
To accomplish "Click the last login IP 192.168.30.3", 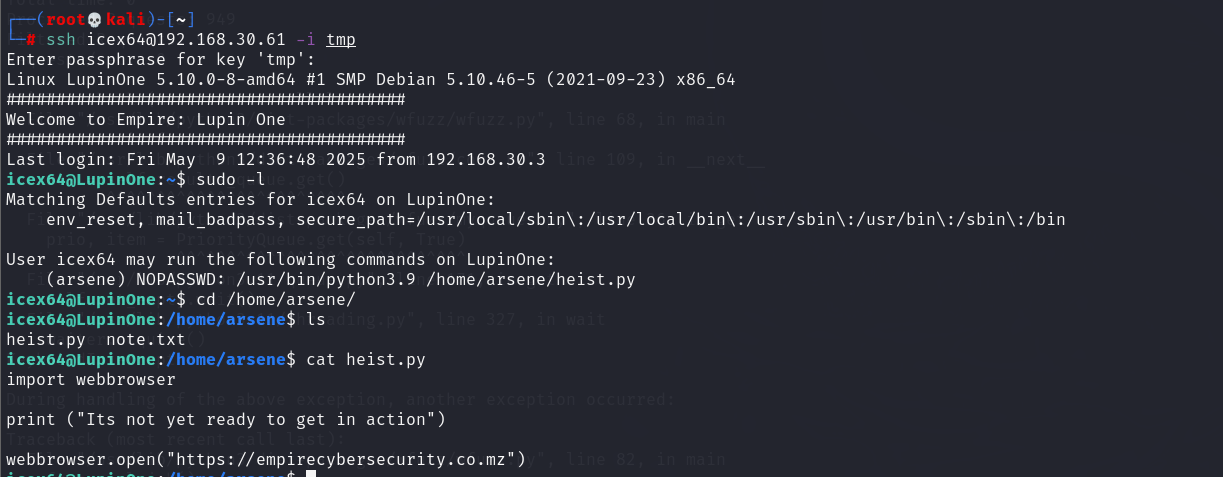I will [x=485, y=159].
